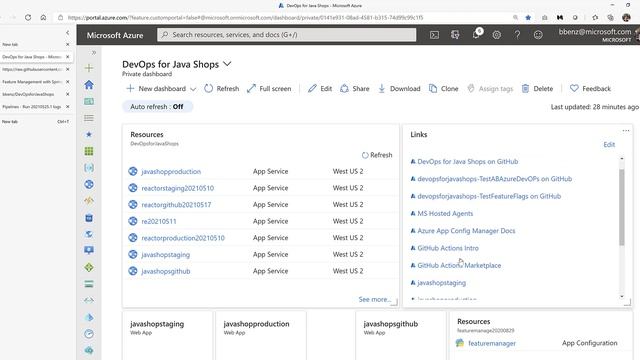This screenshot has height=360, width=640.
Task: Open MS Hosted Agents link
Action: (445, 213)
